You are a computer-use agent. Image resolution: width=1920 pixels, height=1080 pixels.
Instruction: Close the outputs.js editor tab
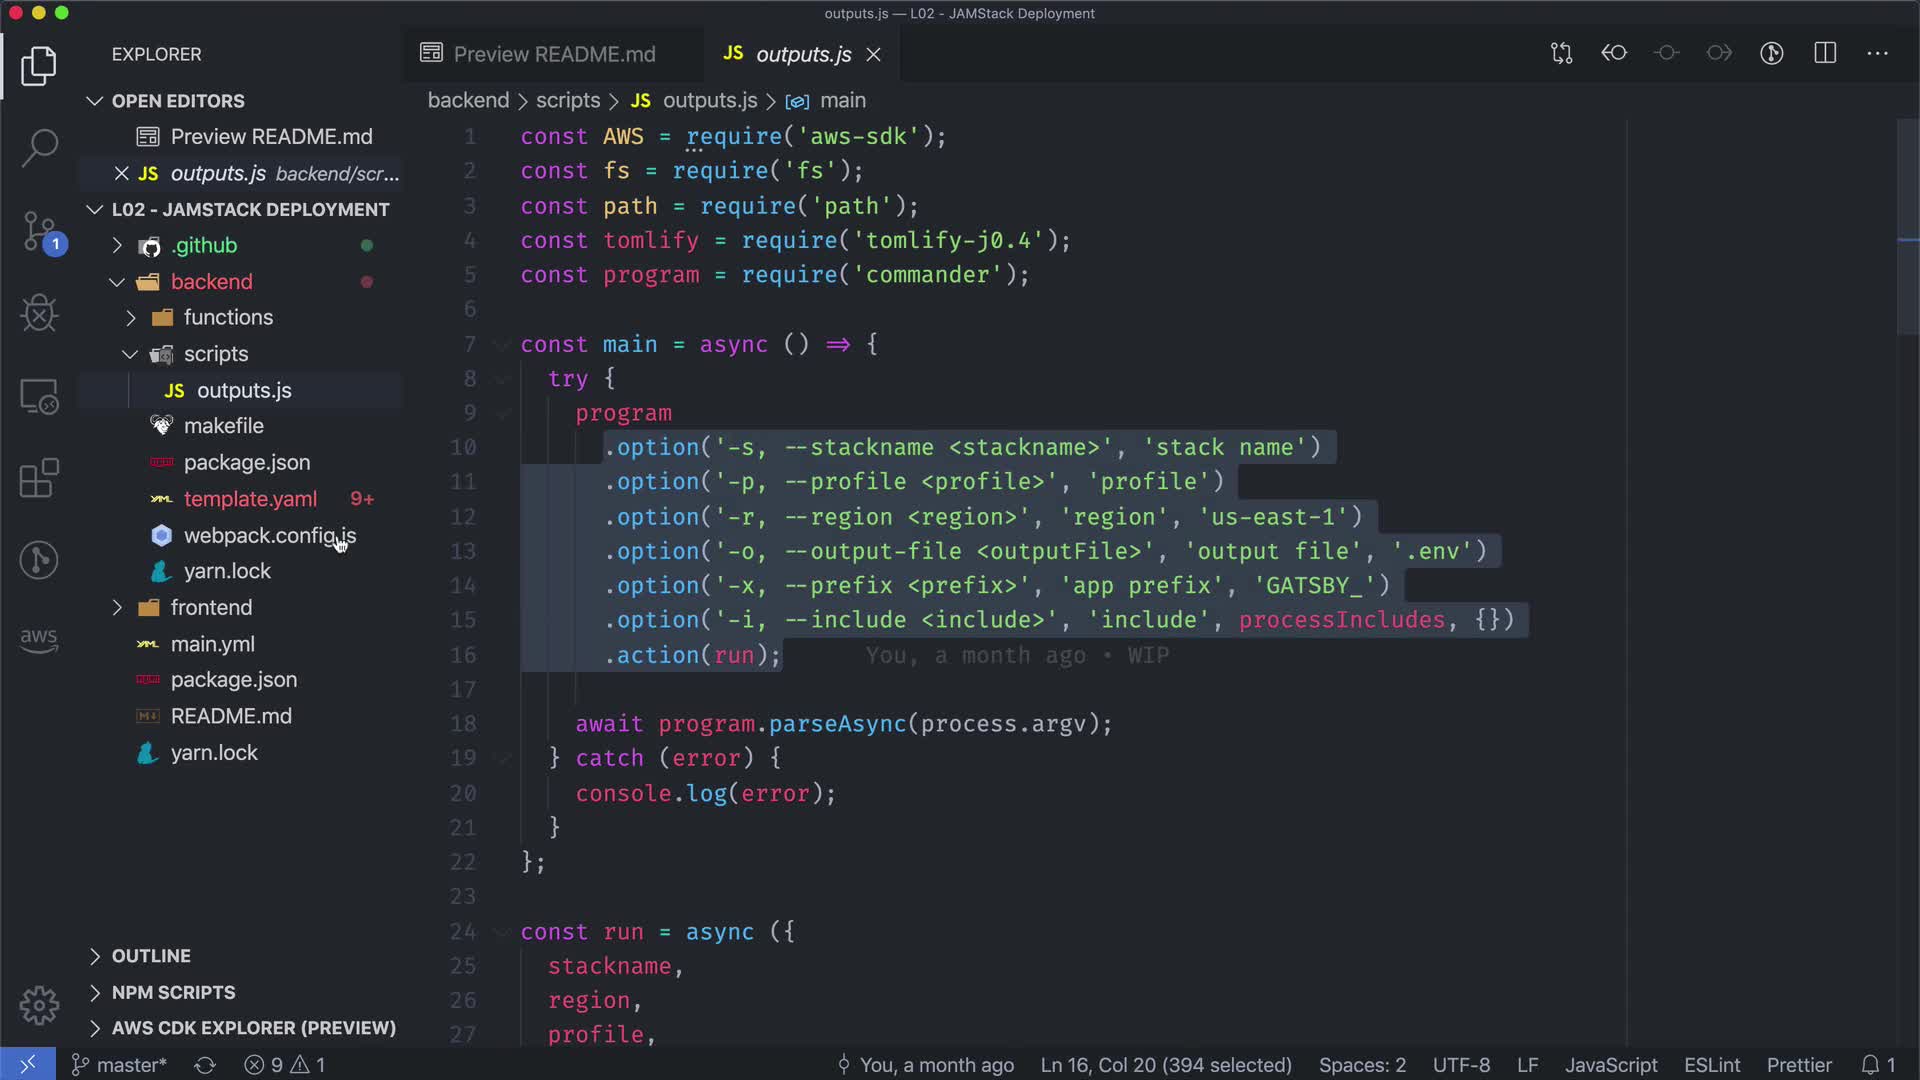873,54
